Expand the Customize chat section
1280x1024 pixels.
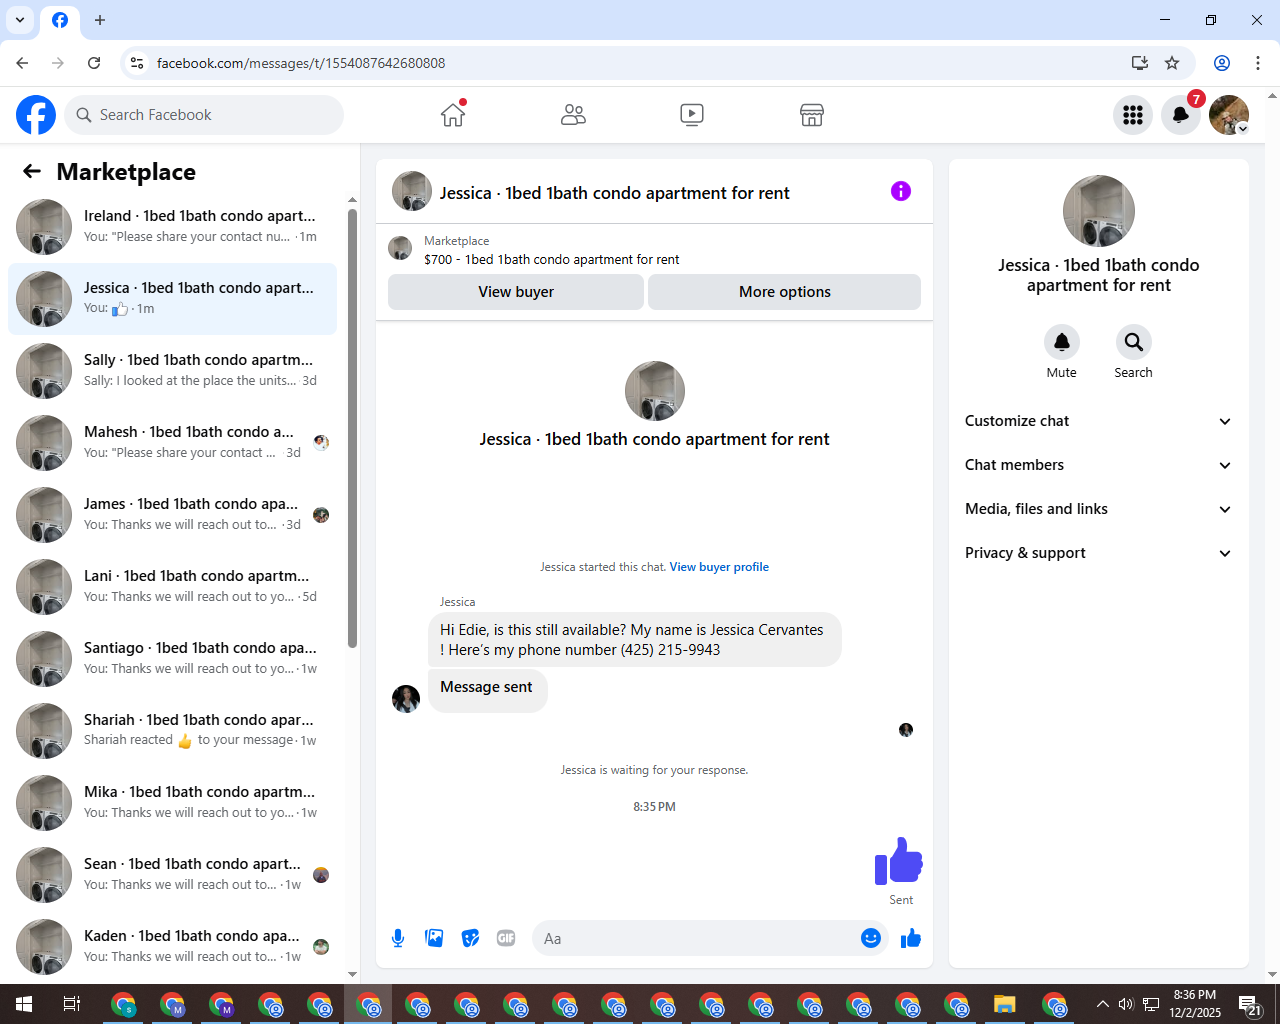coord(1098,421)
